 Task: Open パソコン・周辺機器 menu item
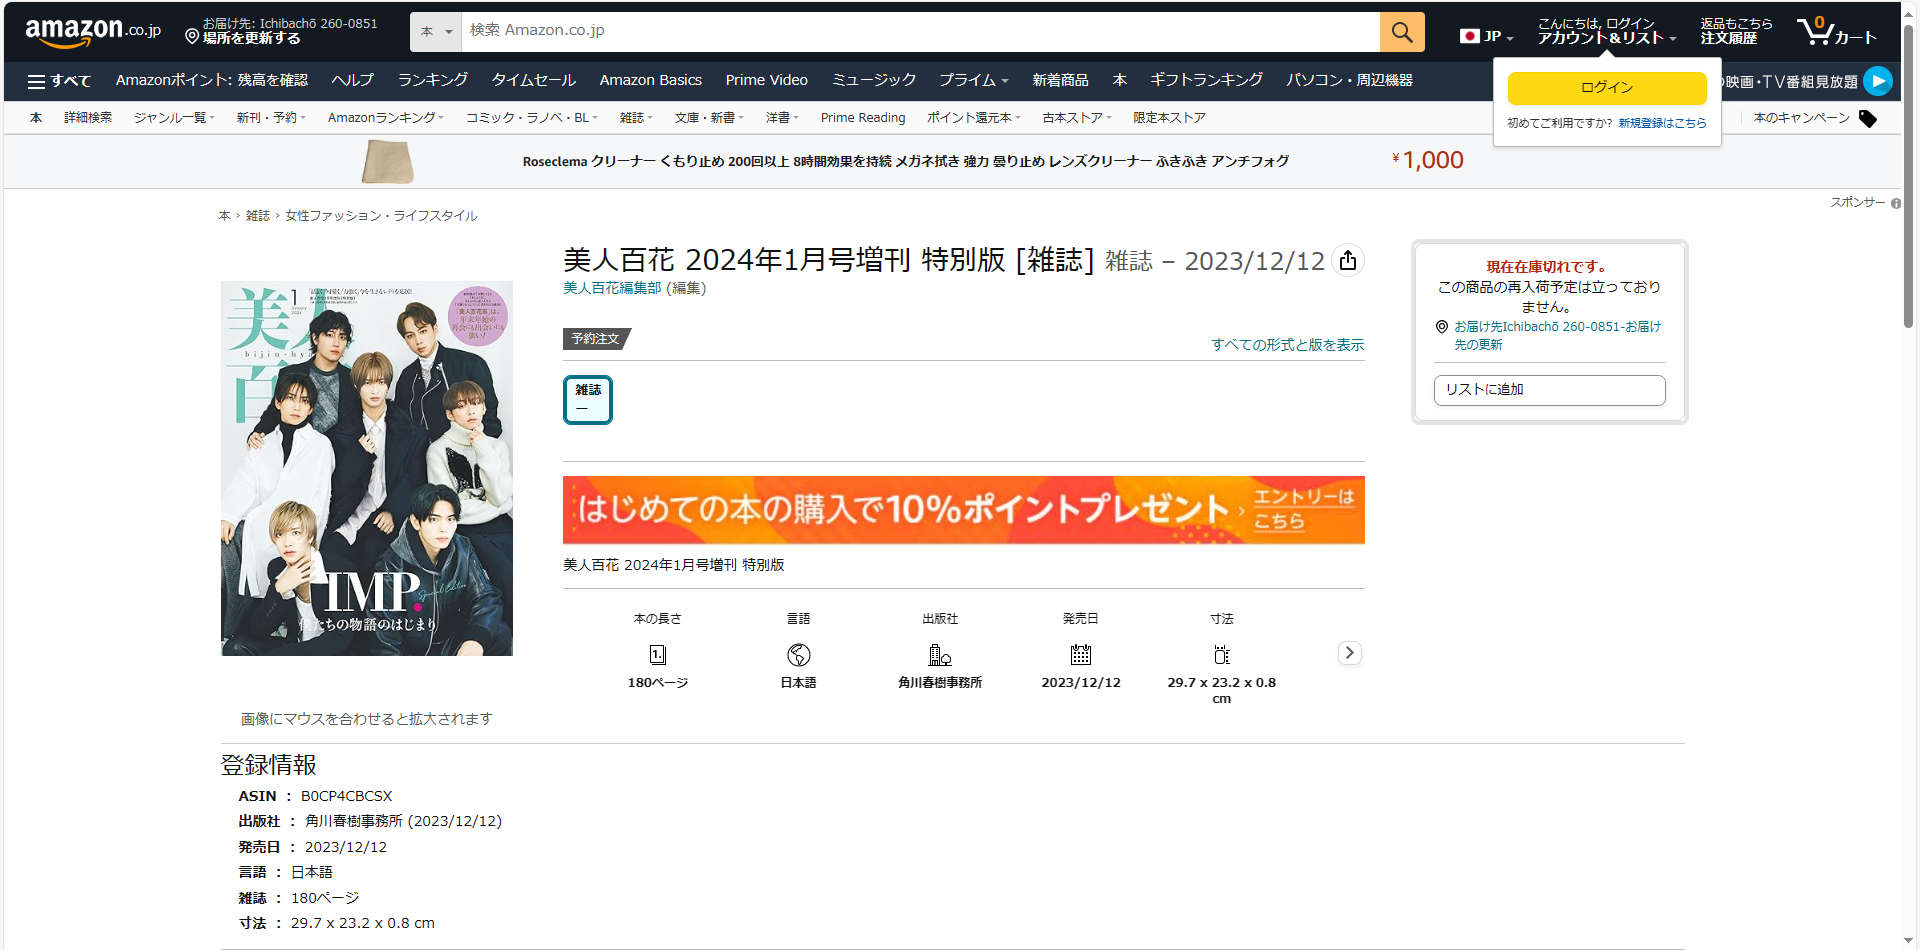[x=1349, y=80]
